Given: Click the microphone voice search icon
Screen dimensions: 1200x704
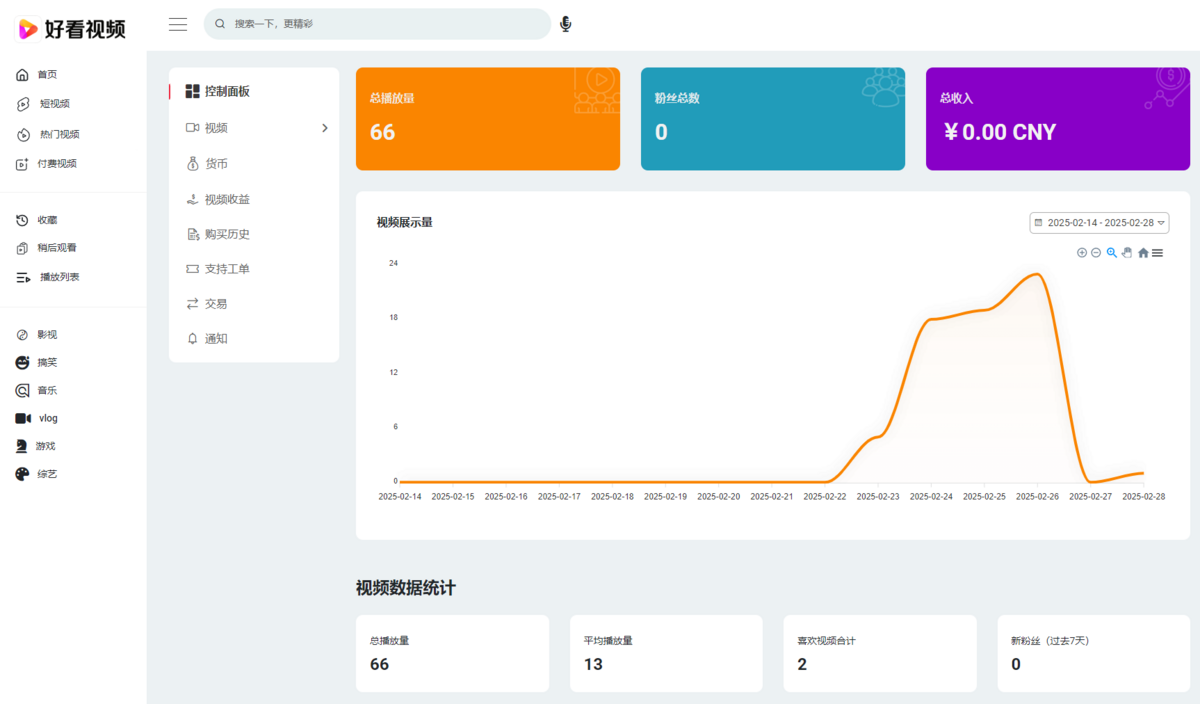Looking at the screenshot, I should pos(566,24).
